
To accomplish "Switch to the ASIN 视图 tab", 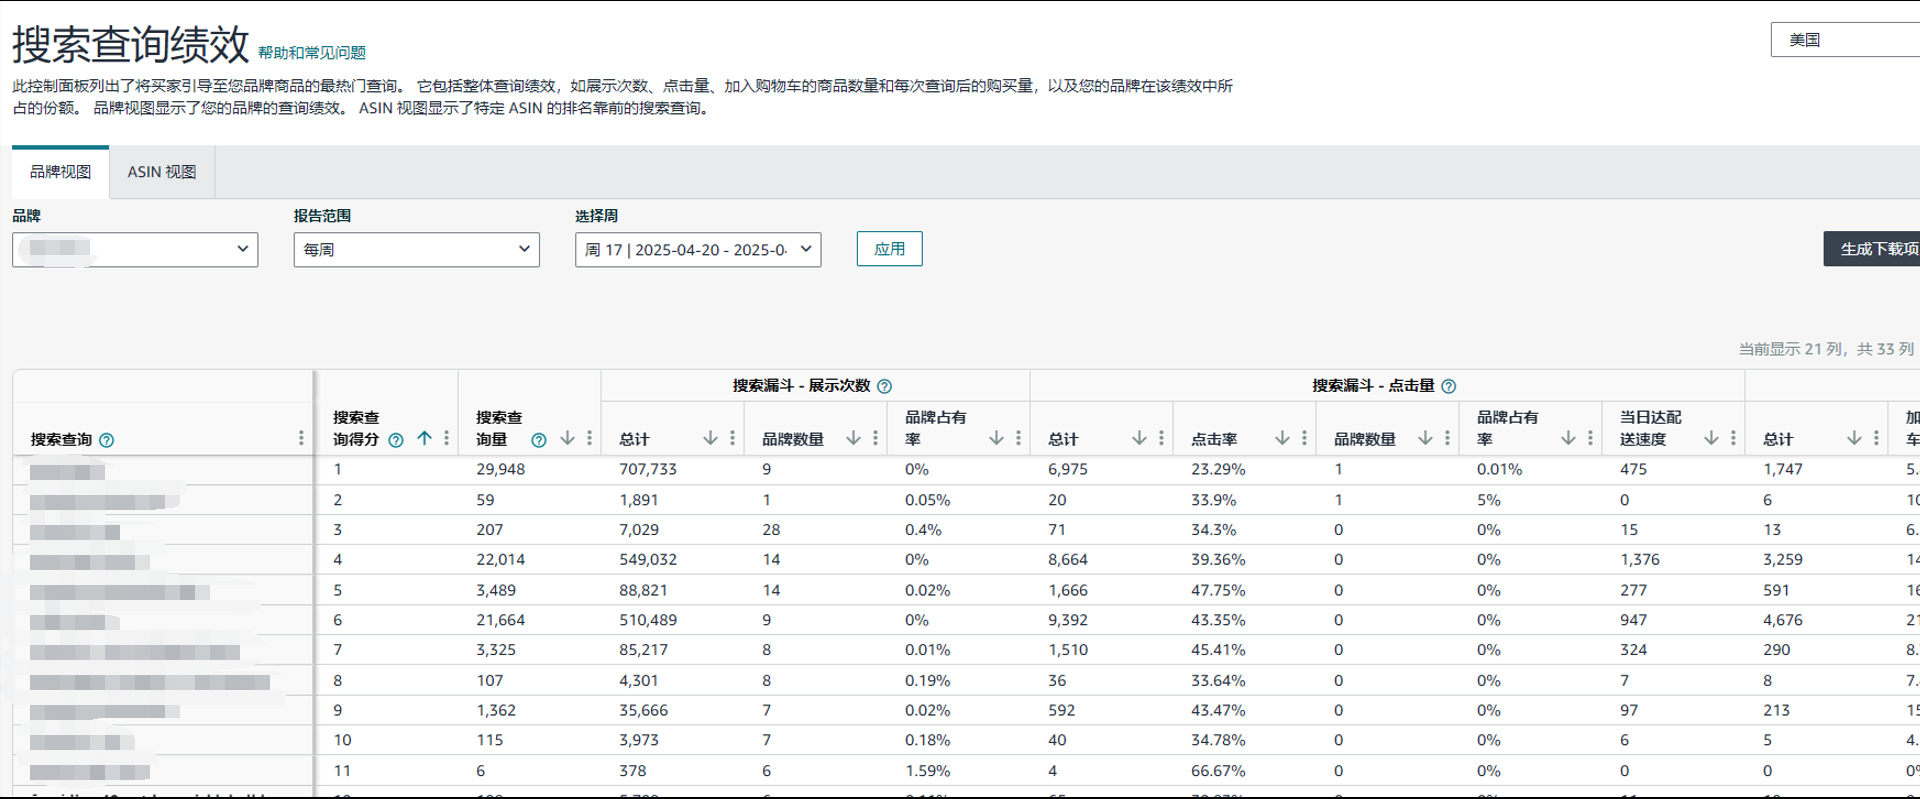I will [162, 172].
